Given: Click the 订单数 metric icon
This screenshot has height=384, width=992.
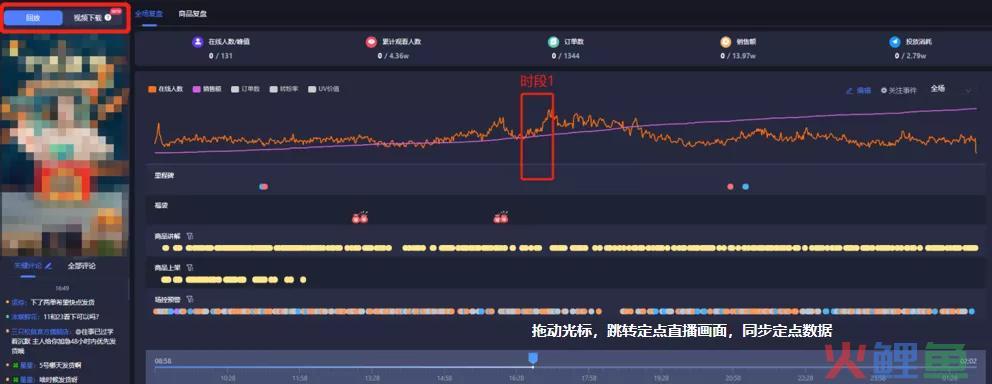Looking at the screenshot, I should [553, 42].
